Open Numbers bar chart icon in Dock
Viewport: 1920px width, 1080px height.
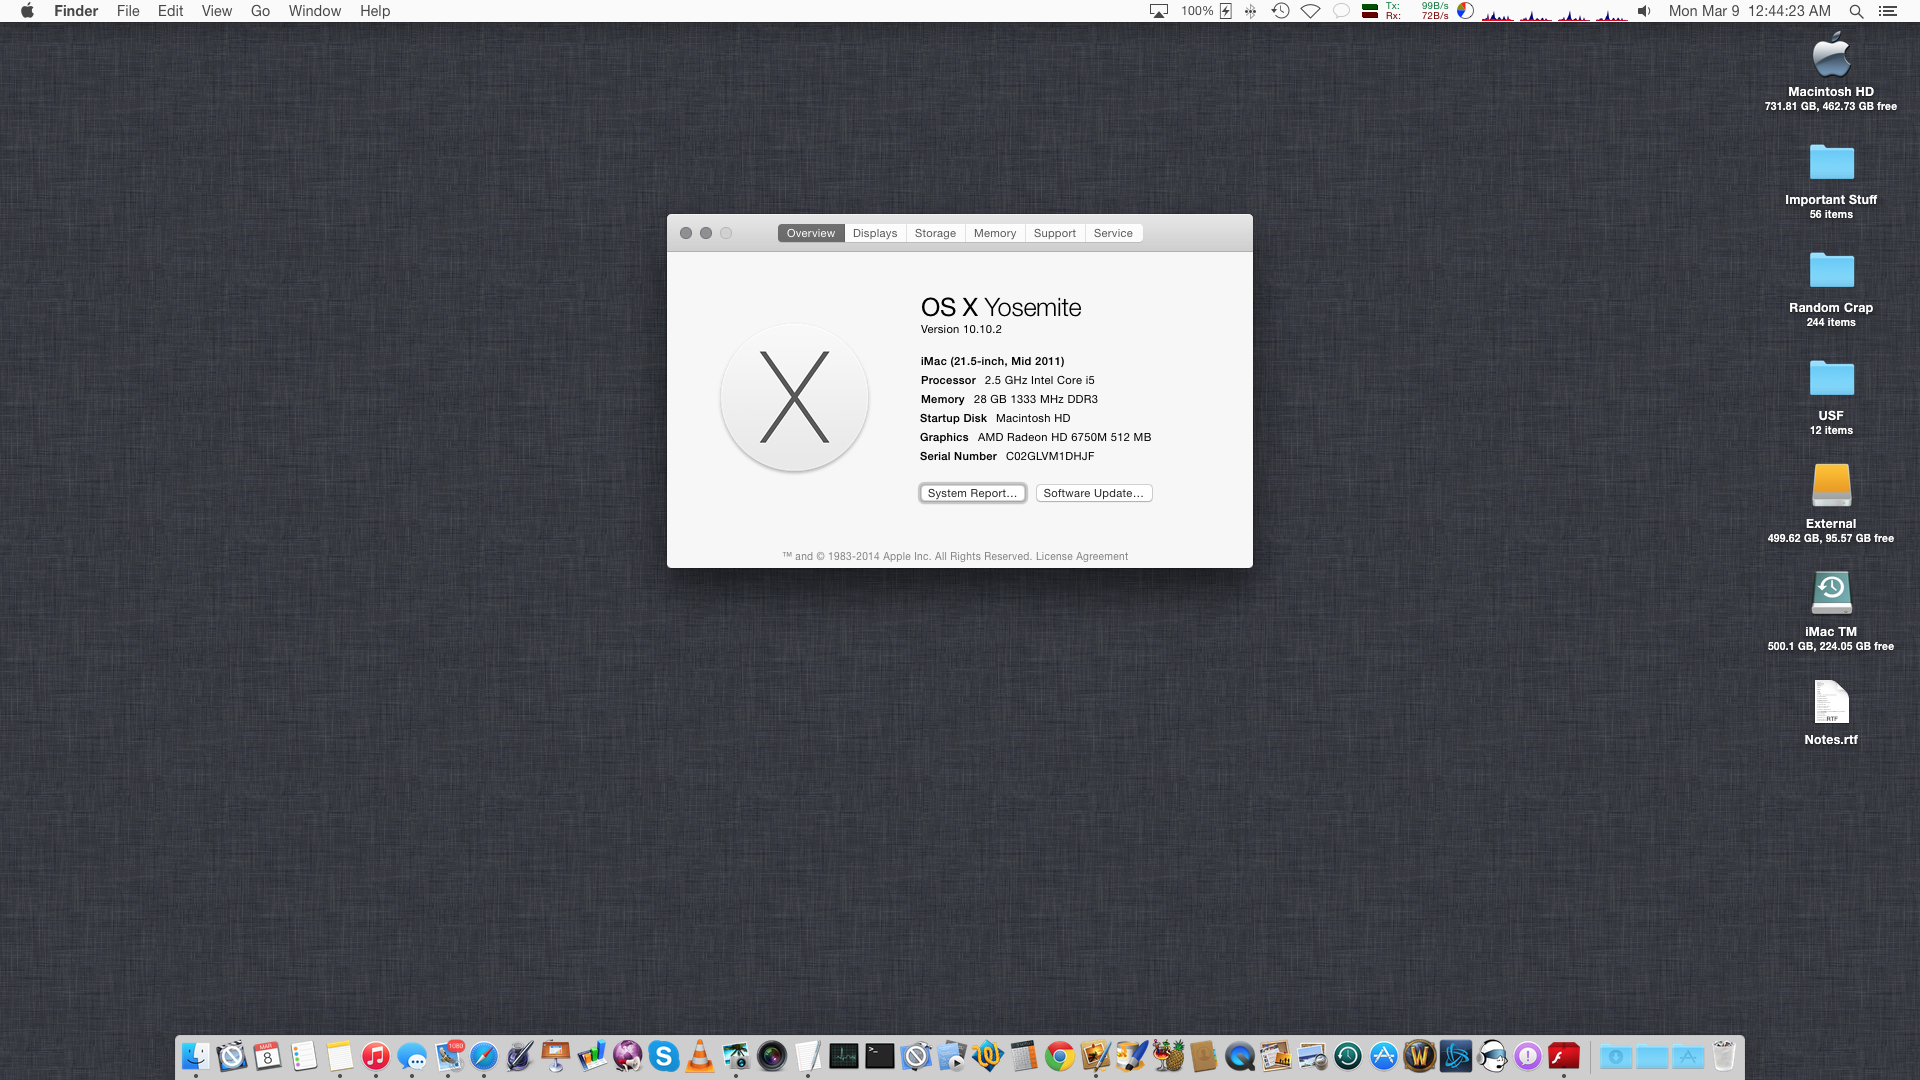592,1056
